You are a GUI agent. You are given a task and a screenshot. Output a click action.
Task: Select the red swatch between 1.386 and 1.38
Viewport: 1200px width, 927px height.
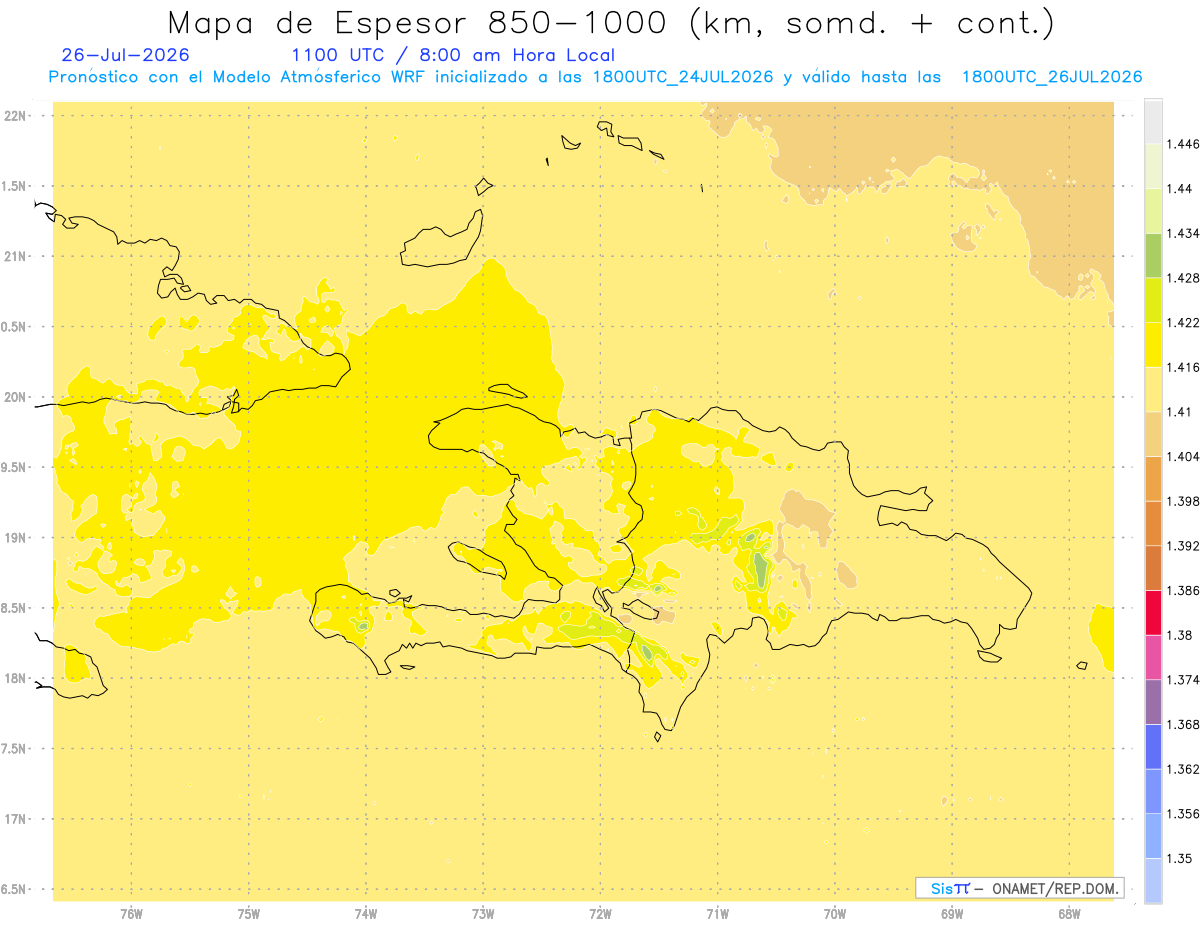(1153, 612)
